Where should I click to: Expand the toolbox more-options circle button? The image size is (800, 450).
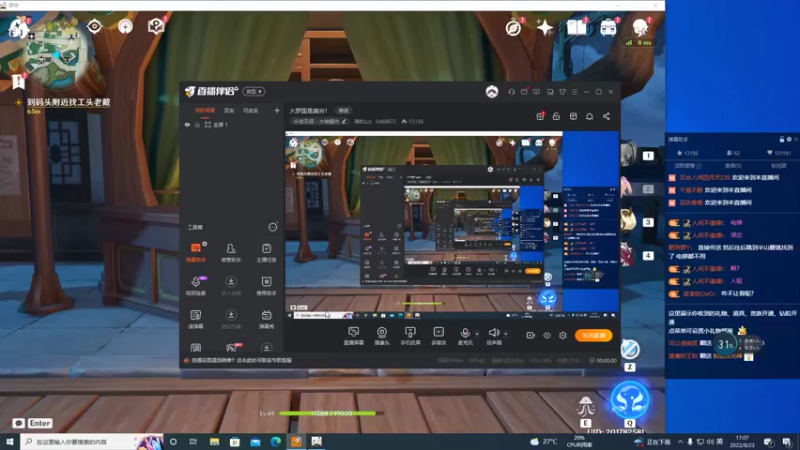click(x=273, y=227)
